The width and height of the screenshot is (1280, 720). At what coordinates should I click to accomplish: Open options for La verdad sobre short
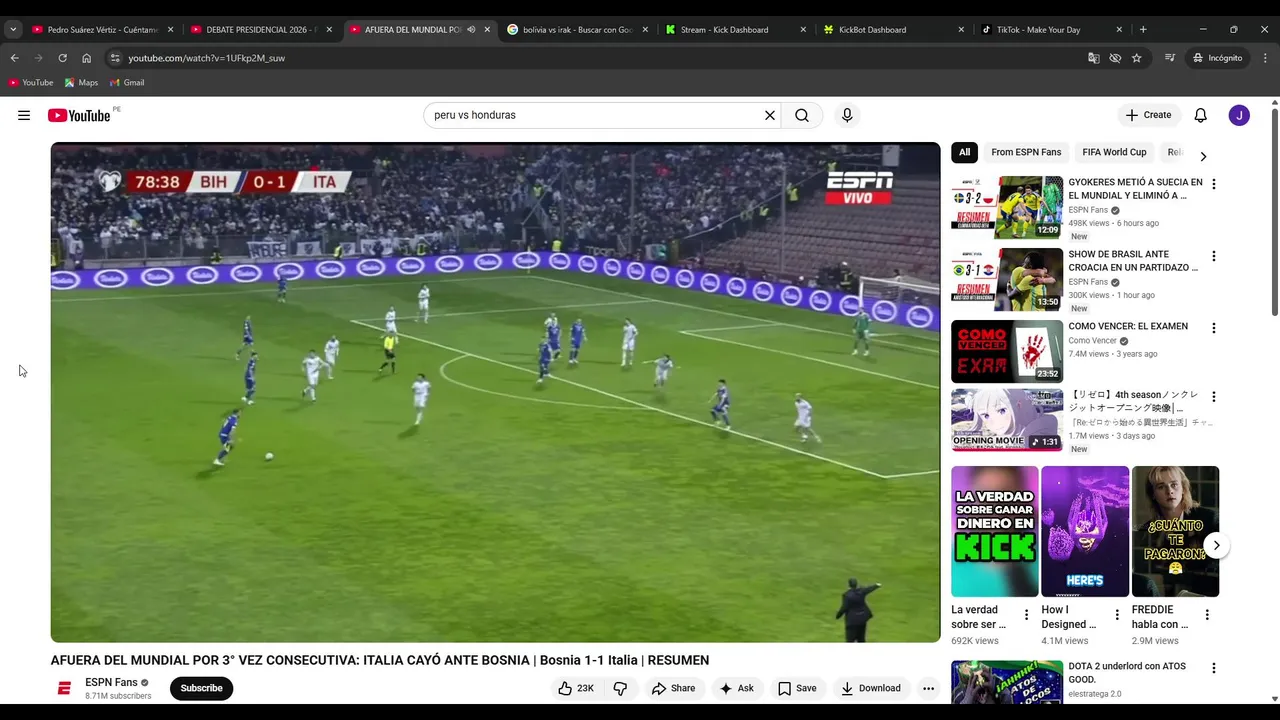pos(1026,615)
